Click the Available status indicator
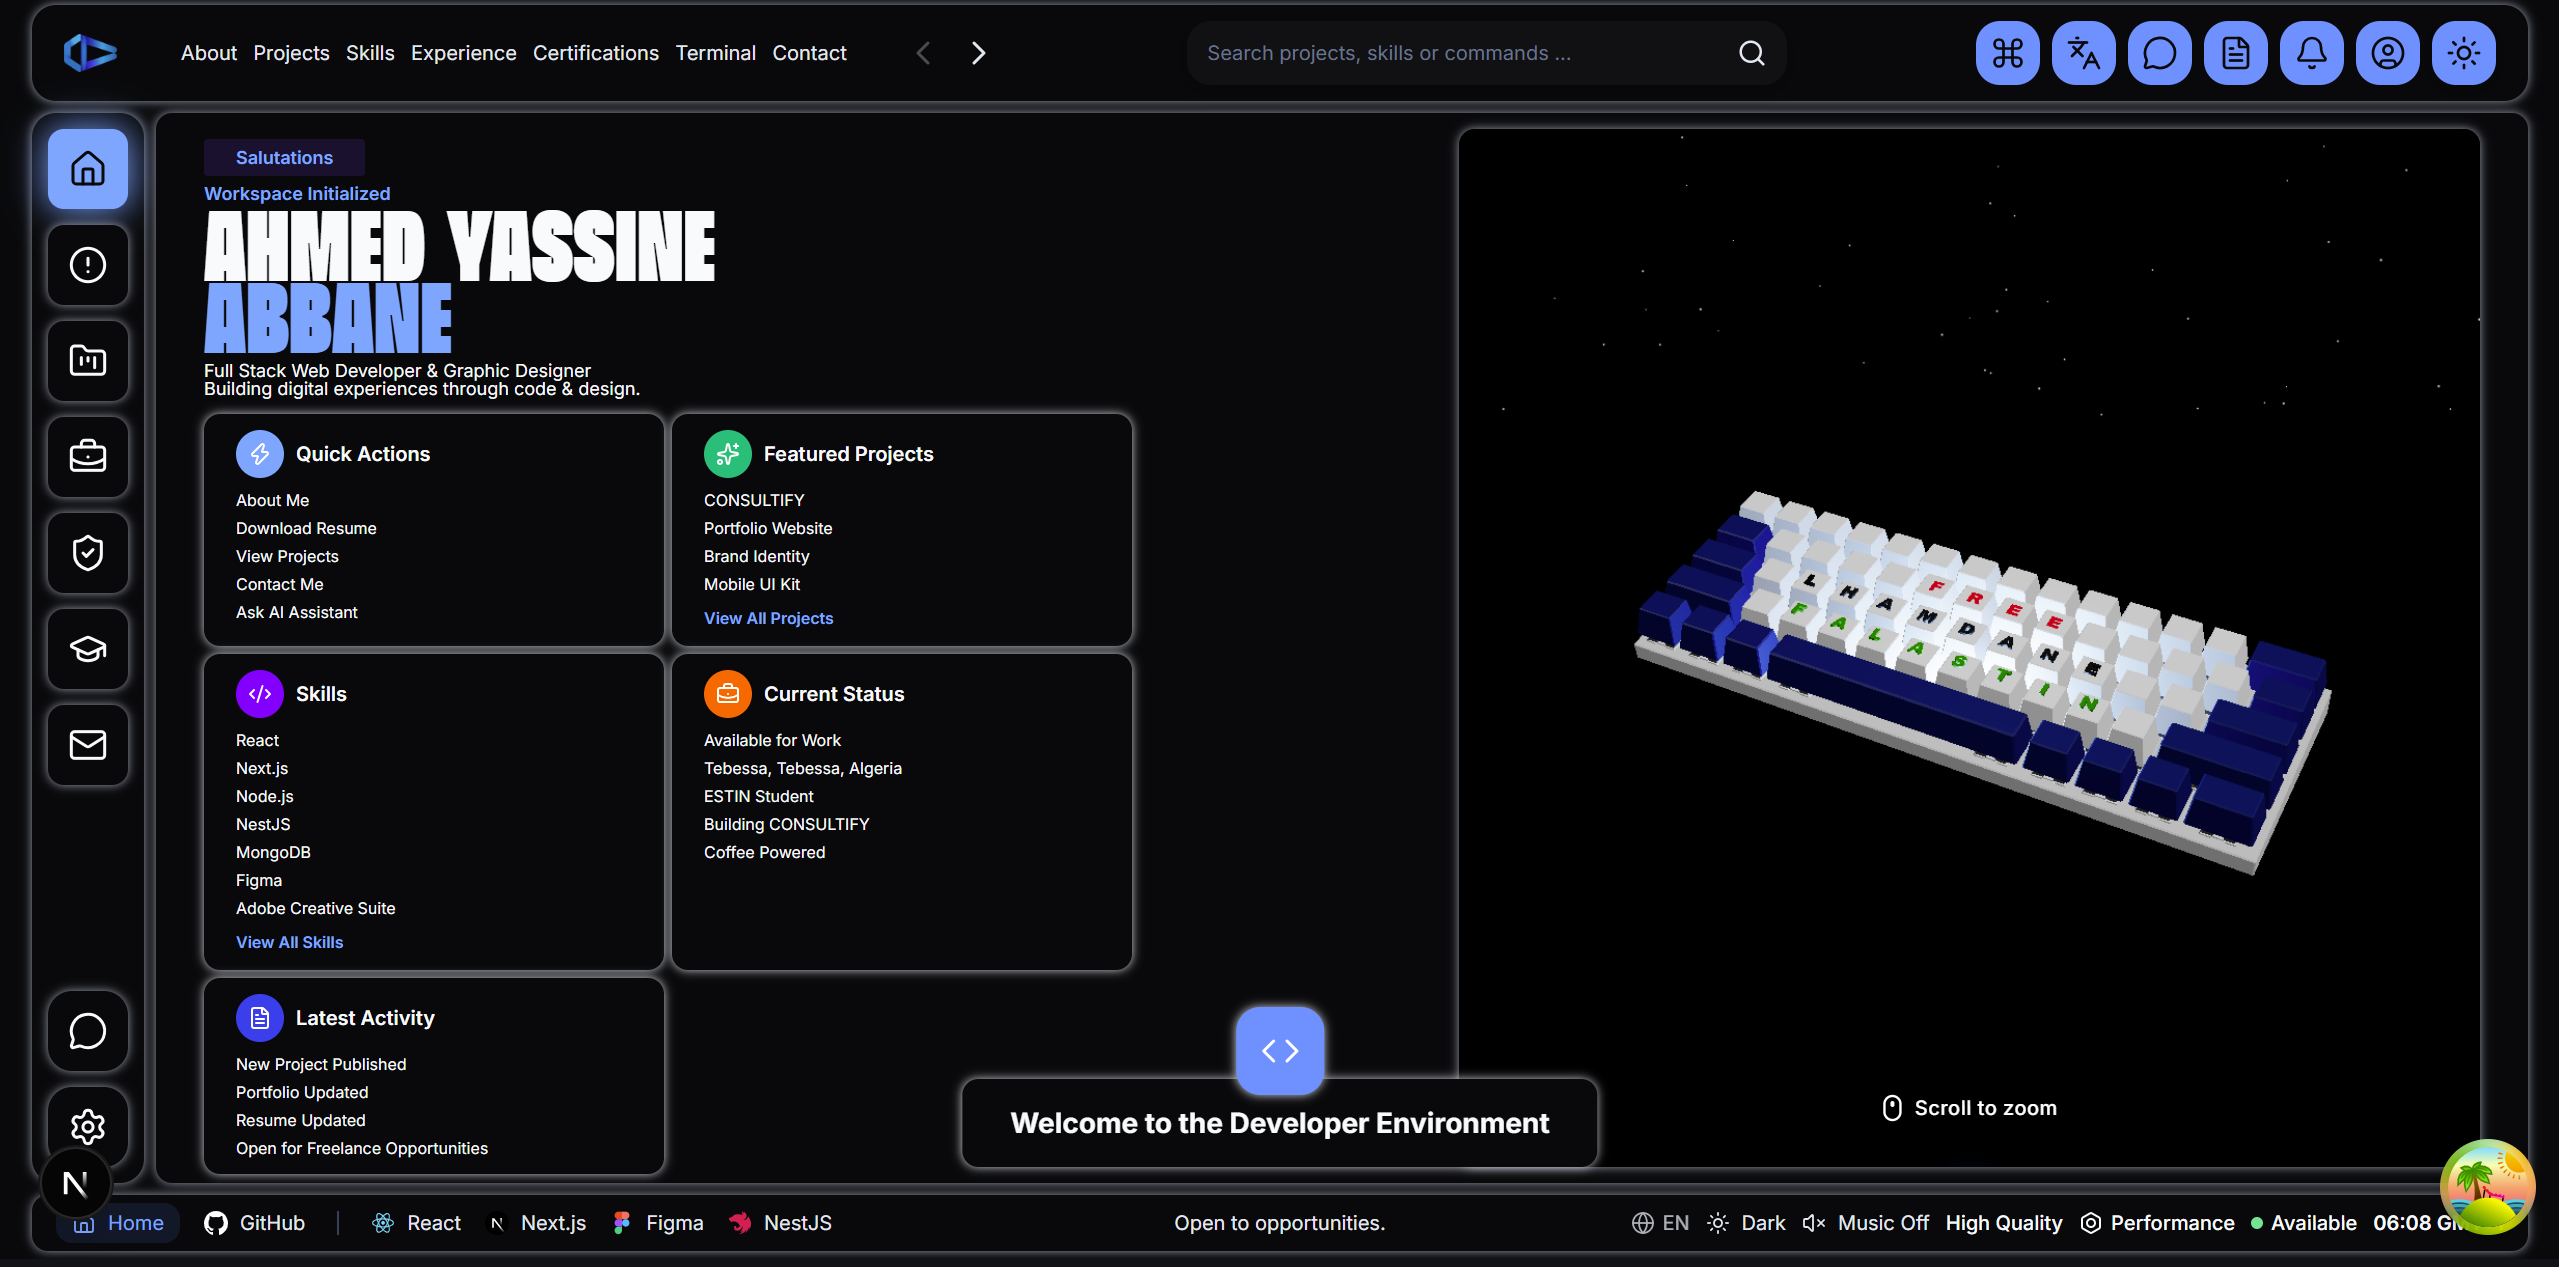Viewport: 2559px width, 1267px height. coord(2304,1223)
